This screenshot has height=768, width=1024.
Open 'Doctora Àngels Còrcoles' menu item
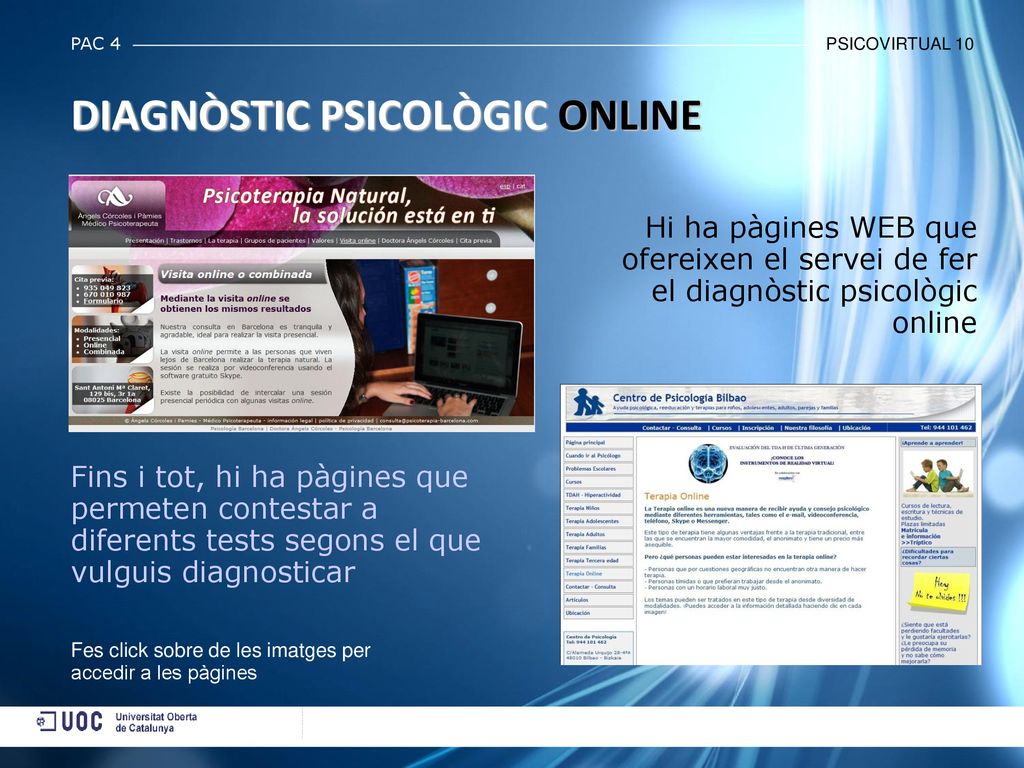[x=417, y=241]
